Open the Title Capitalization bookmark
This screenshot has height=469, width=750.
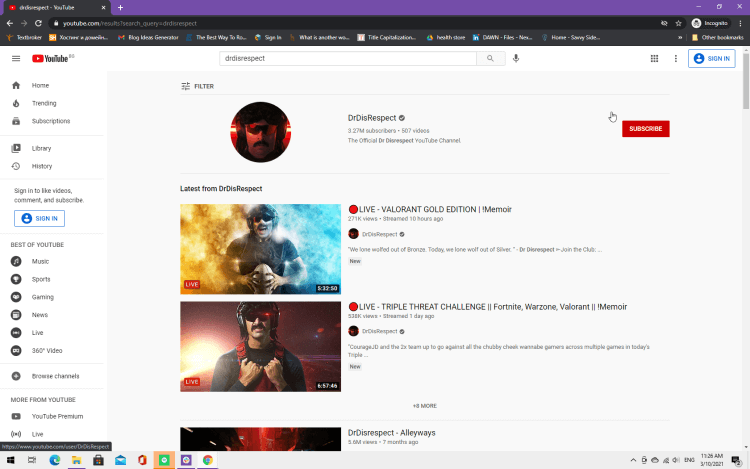(386, 37)
